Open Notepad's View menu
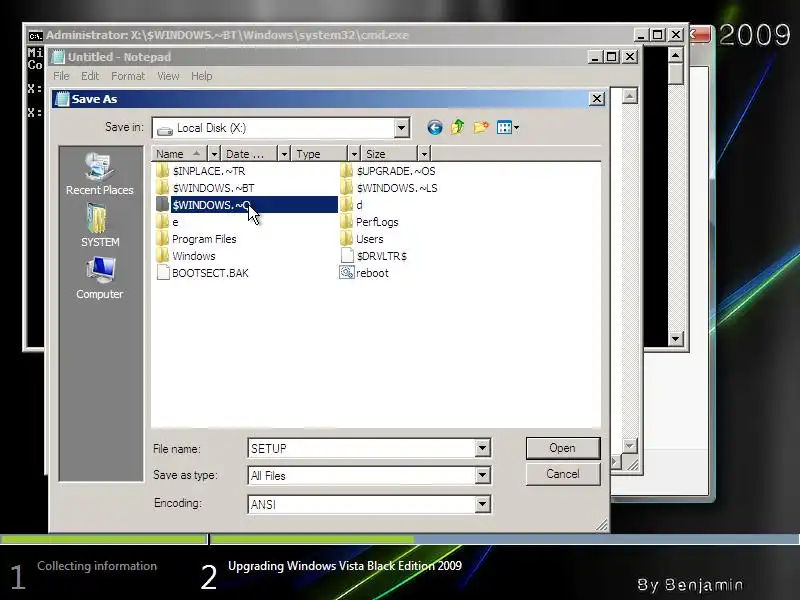This screenshot has height=600, width=800. tap(168, 76)
